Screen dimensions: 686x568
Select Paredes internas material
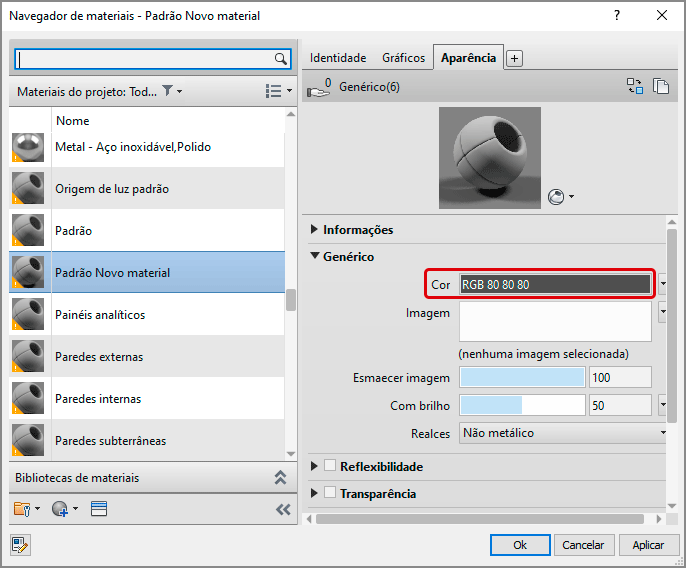[x=147, y=399]
